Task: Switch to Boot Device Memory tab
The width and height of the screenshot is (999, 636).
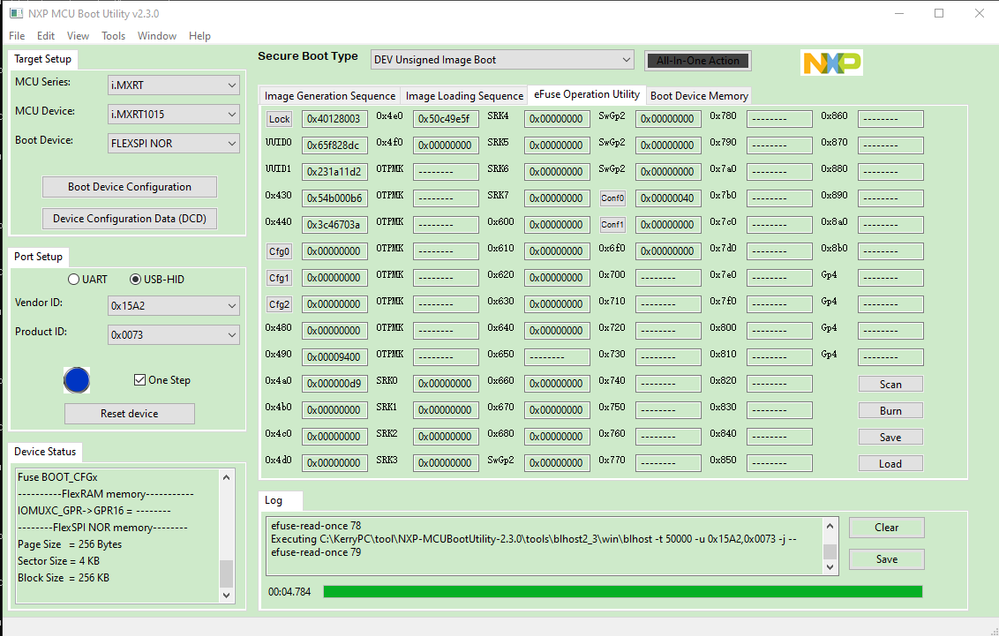Action: coord(699,96)
